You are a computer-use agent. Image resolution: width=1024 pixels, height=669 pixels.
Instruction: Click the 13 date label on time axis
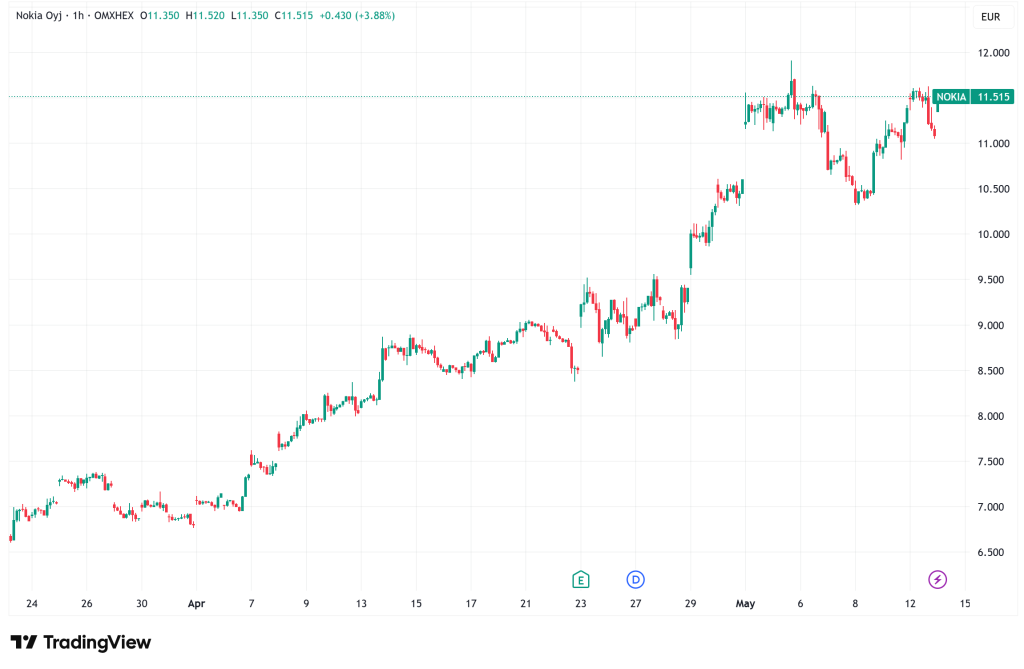(361, 604)
